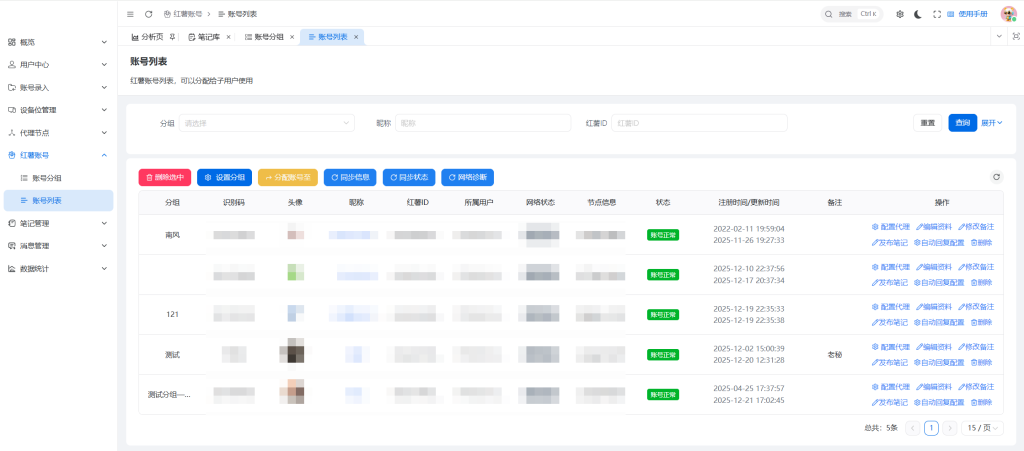Screen dimensions: 1024x451
Task: Collapse the sidebar with the hamburger icon
Action: tap(130, 14)
